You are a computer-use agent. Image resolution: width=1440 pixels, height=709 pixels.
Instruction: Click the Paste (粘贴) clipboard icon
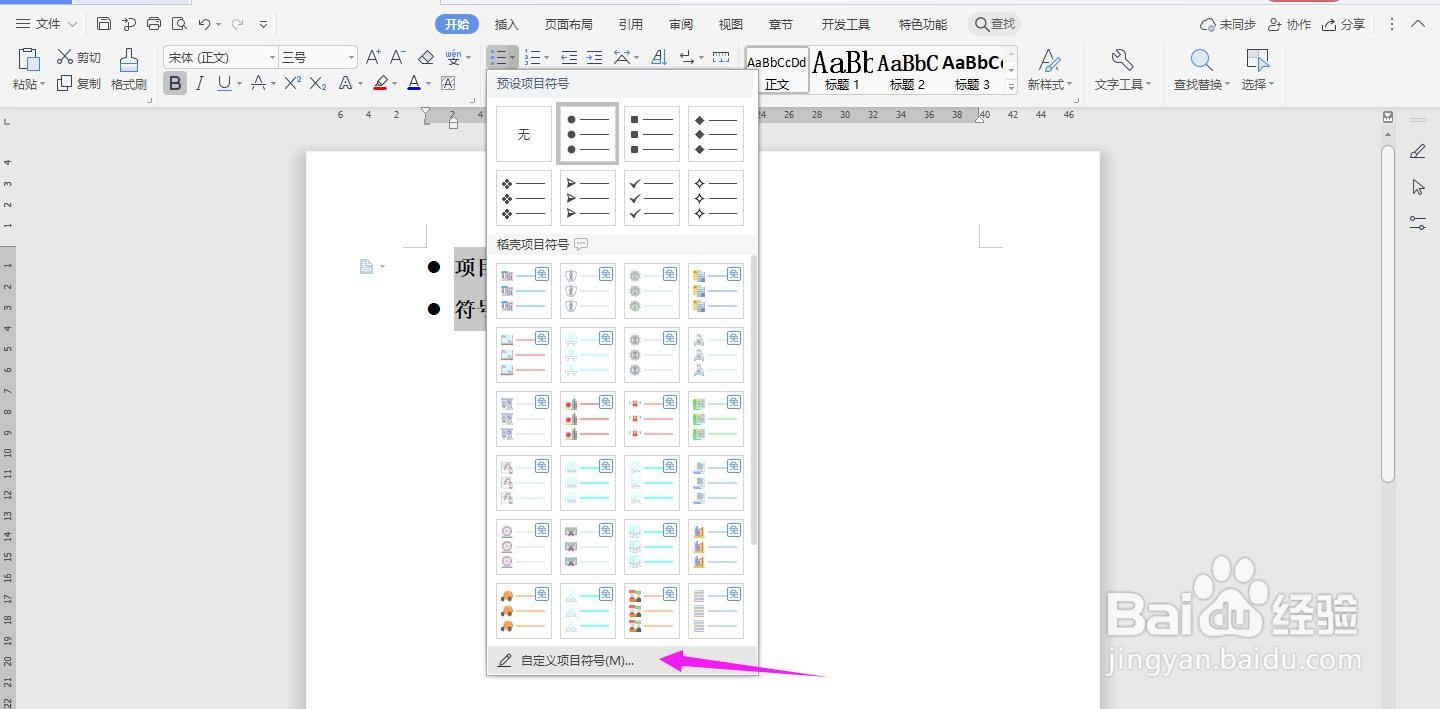[x=29, y=60]
